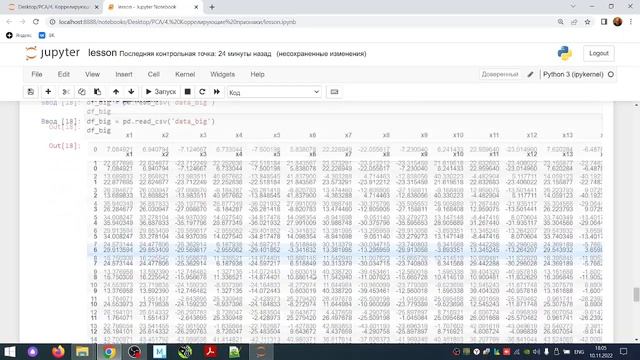
Task: Click the Доверенный trusted notebook button
Action: coord(500,74)
